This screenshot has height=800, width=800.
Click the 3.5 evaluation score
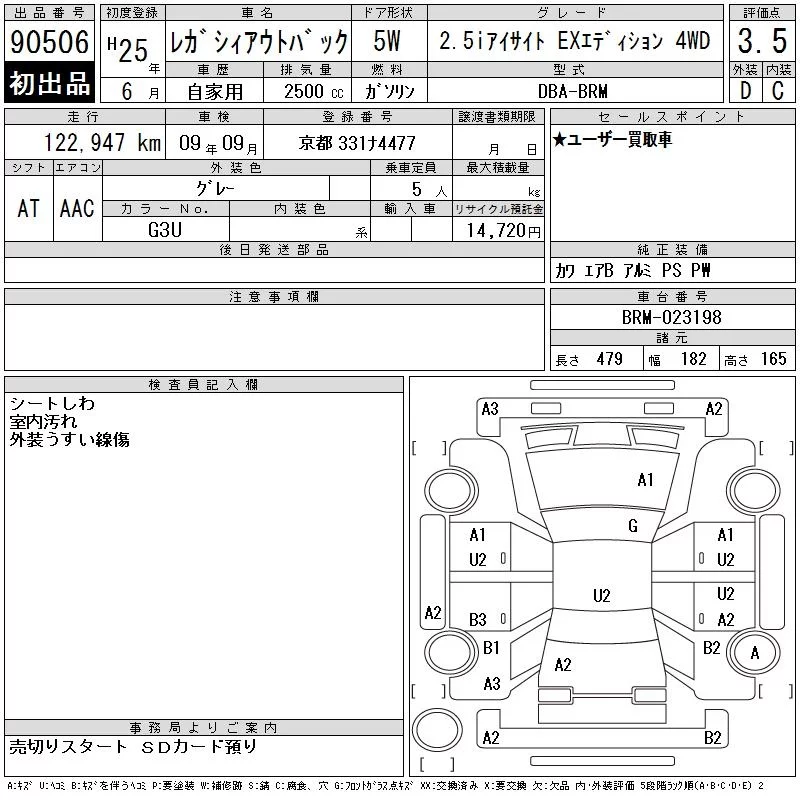coord(762,41)
